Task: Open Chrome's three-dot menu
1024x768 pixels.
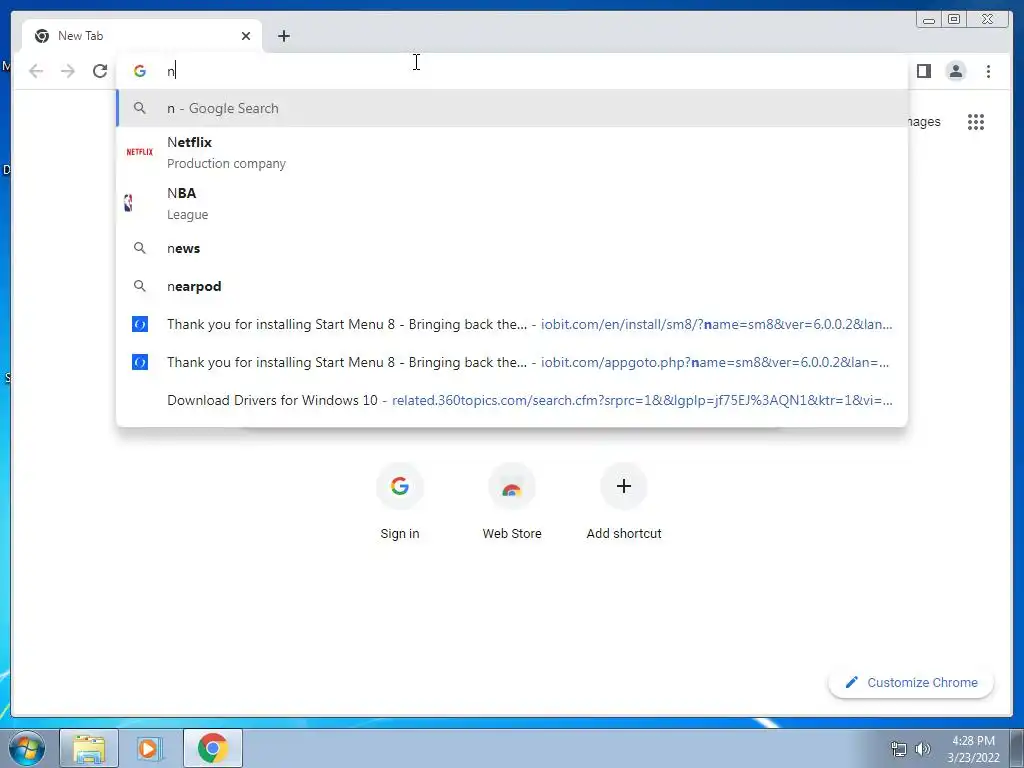Action: 988,71
